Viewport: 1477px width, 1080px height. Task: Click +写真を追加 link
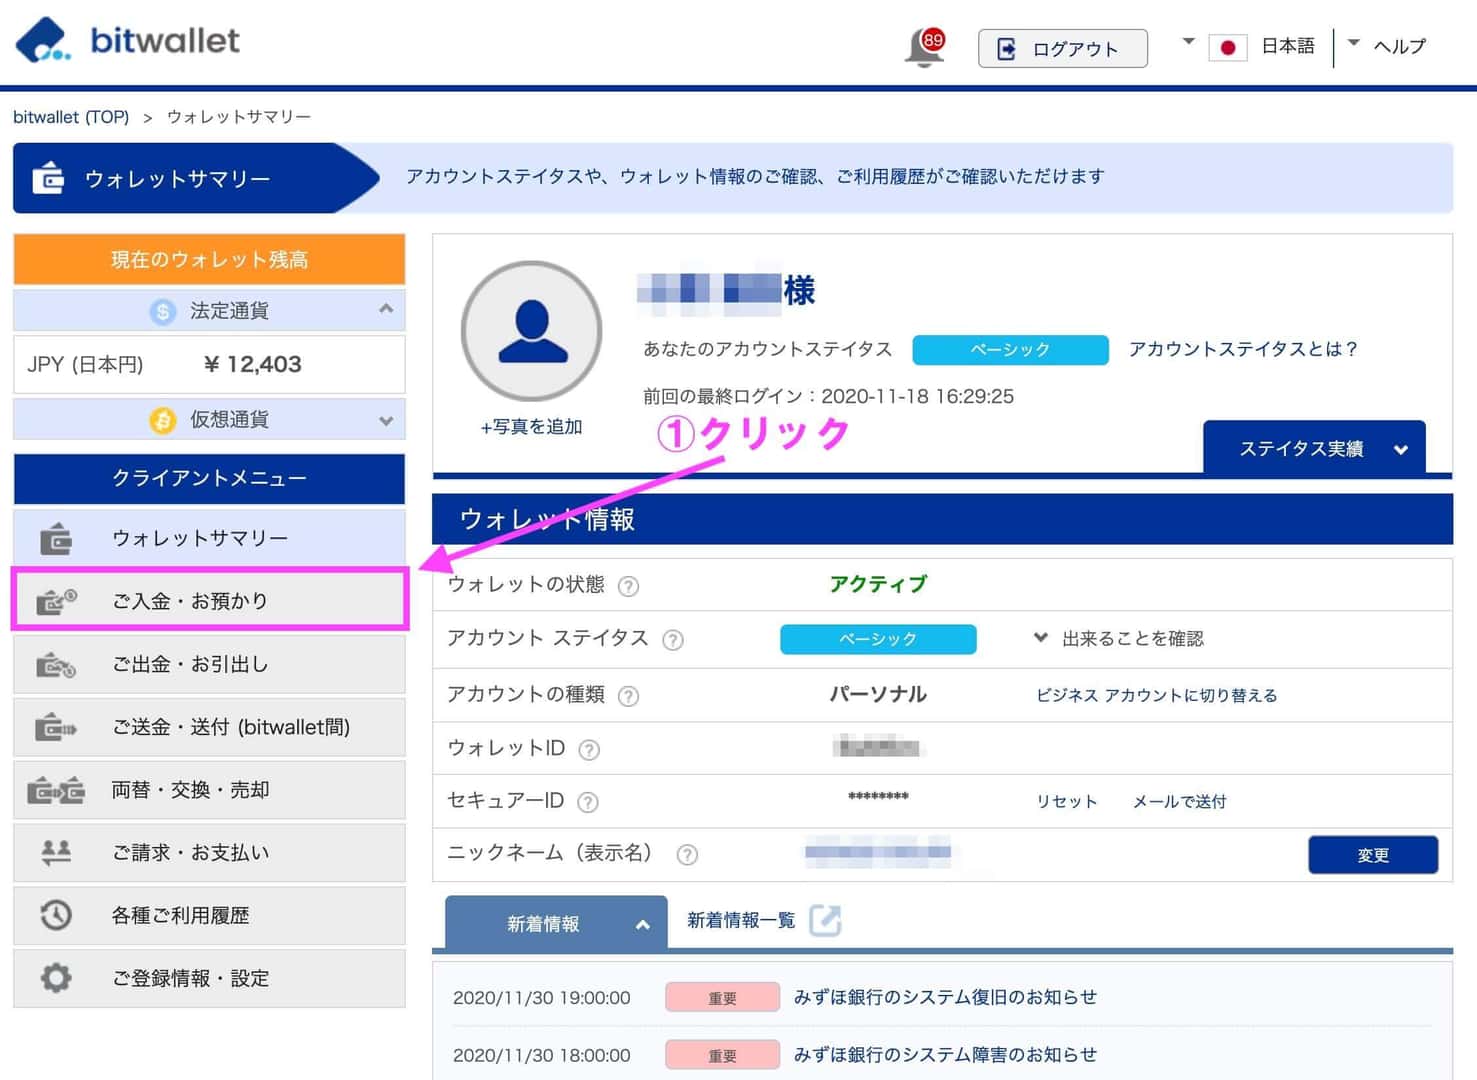[x=531, y=427]
